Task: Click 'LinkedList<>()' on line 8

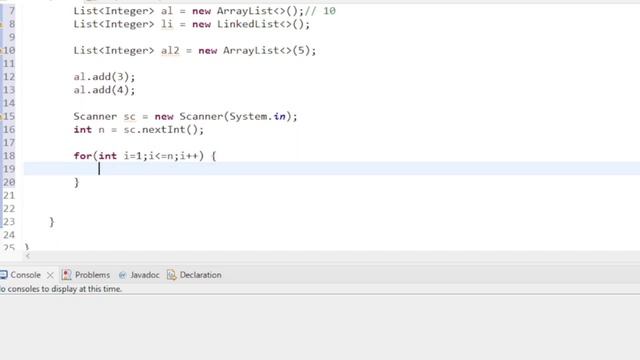Action: click(260, 24)
